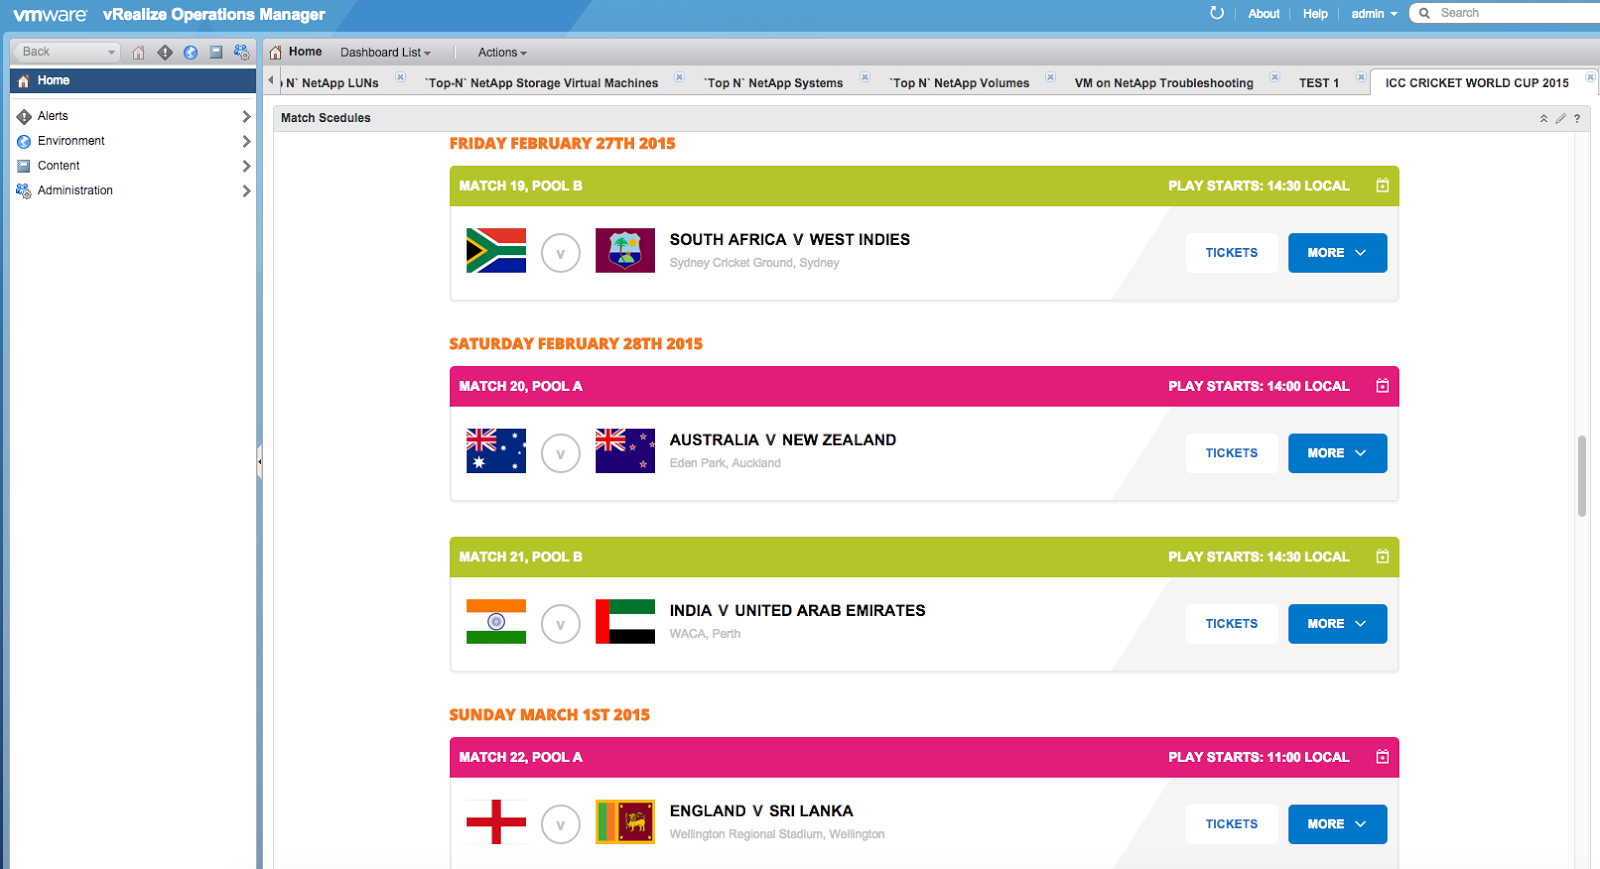Click the Environment globe toolbar icon

click(x=190, y=52)
